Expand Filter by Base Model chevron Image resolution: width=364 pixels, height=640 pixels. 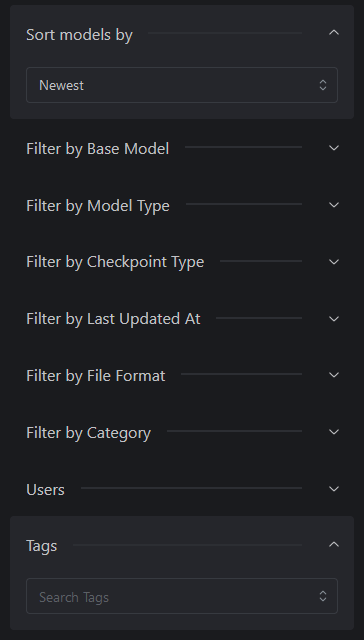tap(334, 148)
